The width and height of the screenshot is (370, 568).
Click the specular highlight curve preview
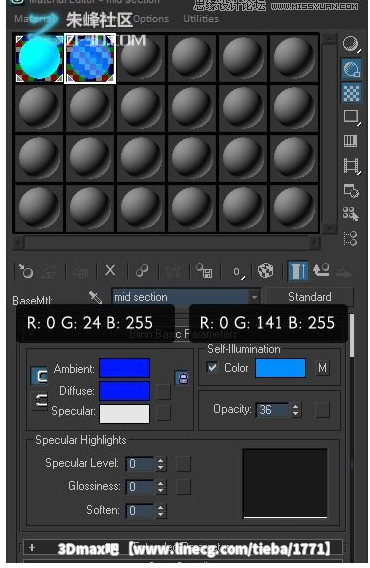(285, 483)
